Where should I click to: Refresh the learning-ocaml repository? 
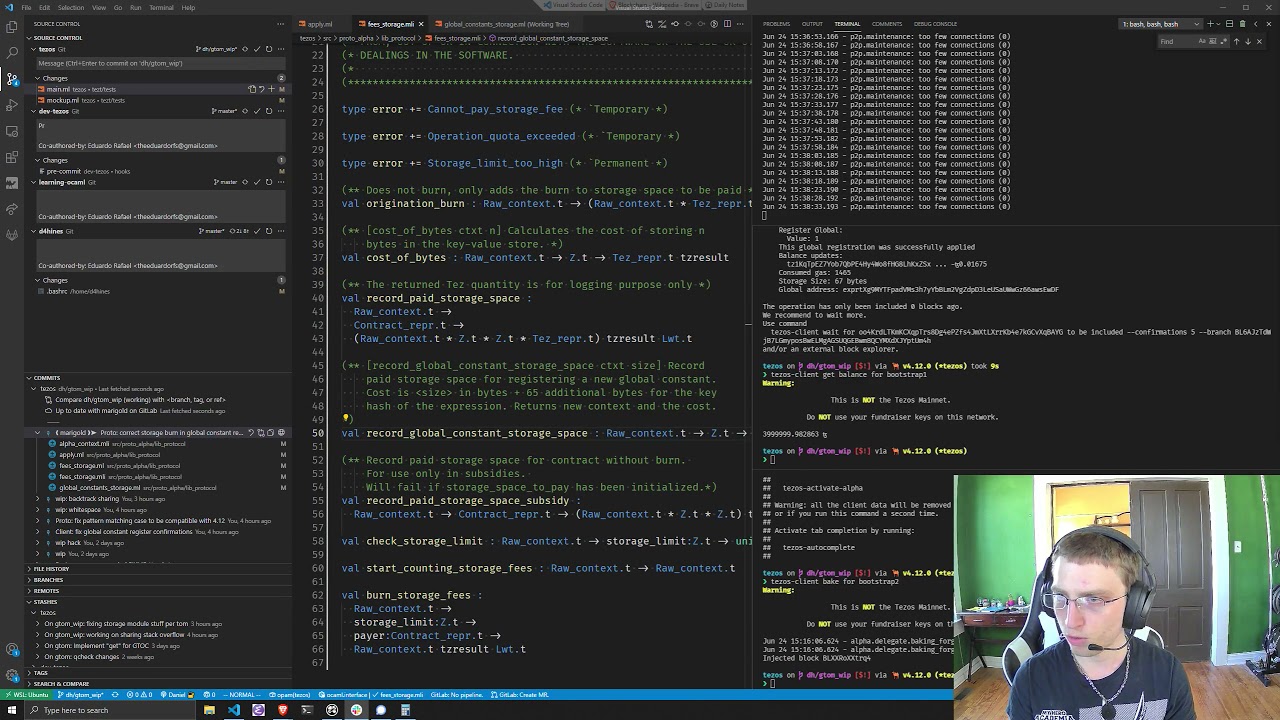[x=269, y=182]
